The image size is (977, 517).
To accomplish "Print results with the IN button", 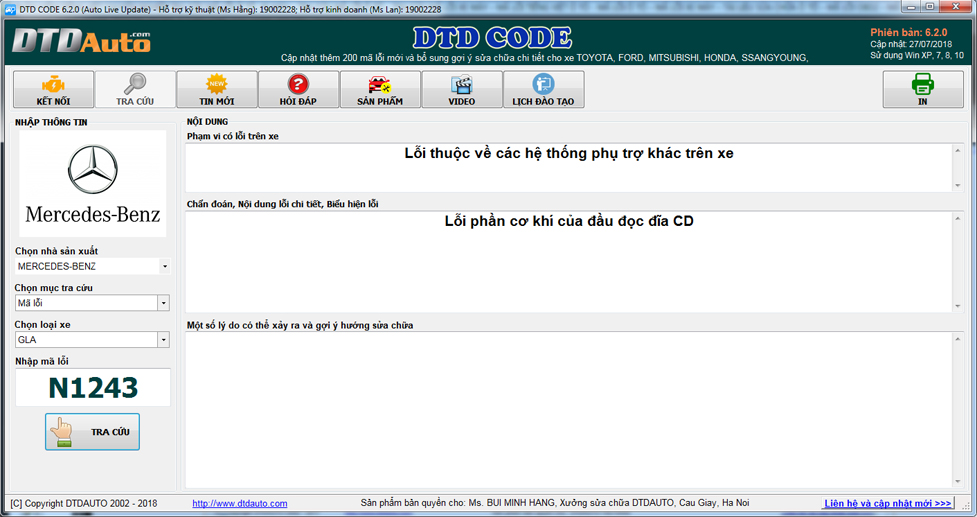I will coord(923,90).
